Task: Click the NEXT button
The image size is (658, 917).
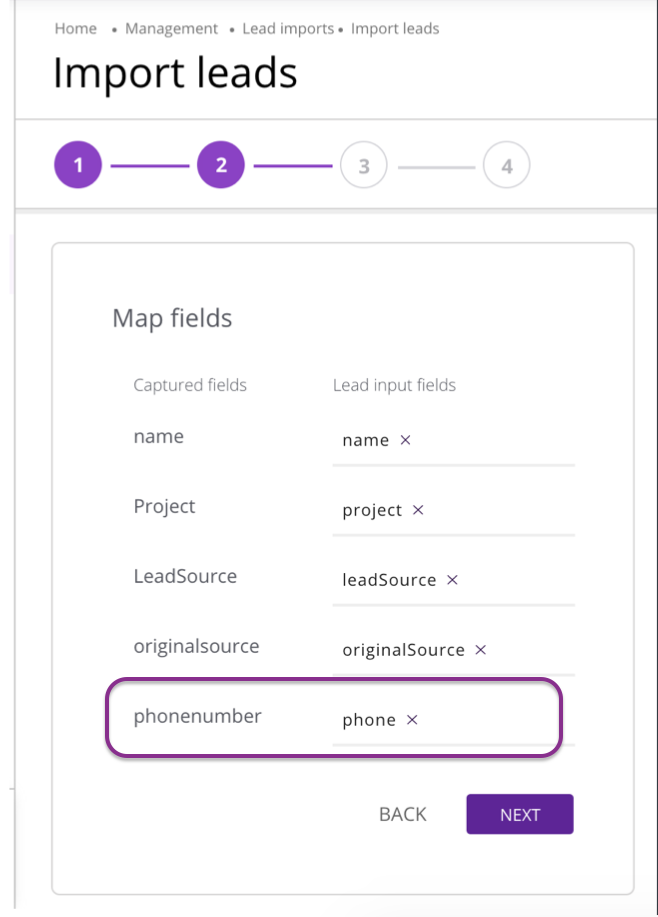Action: 520,814
